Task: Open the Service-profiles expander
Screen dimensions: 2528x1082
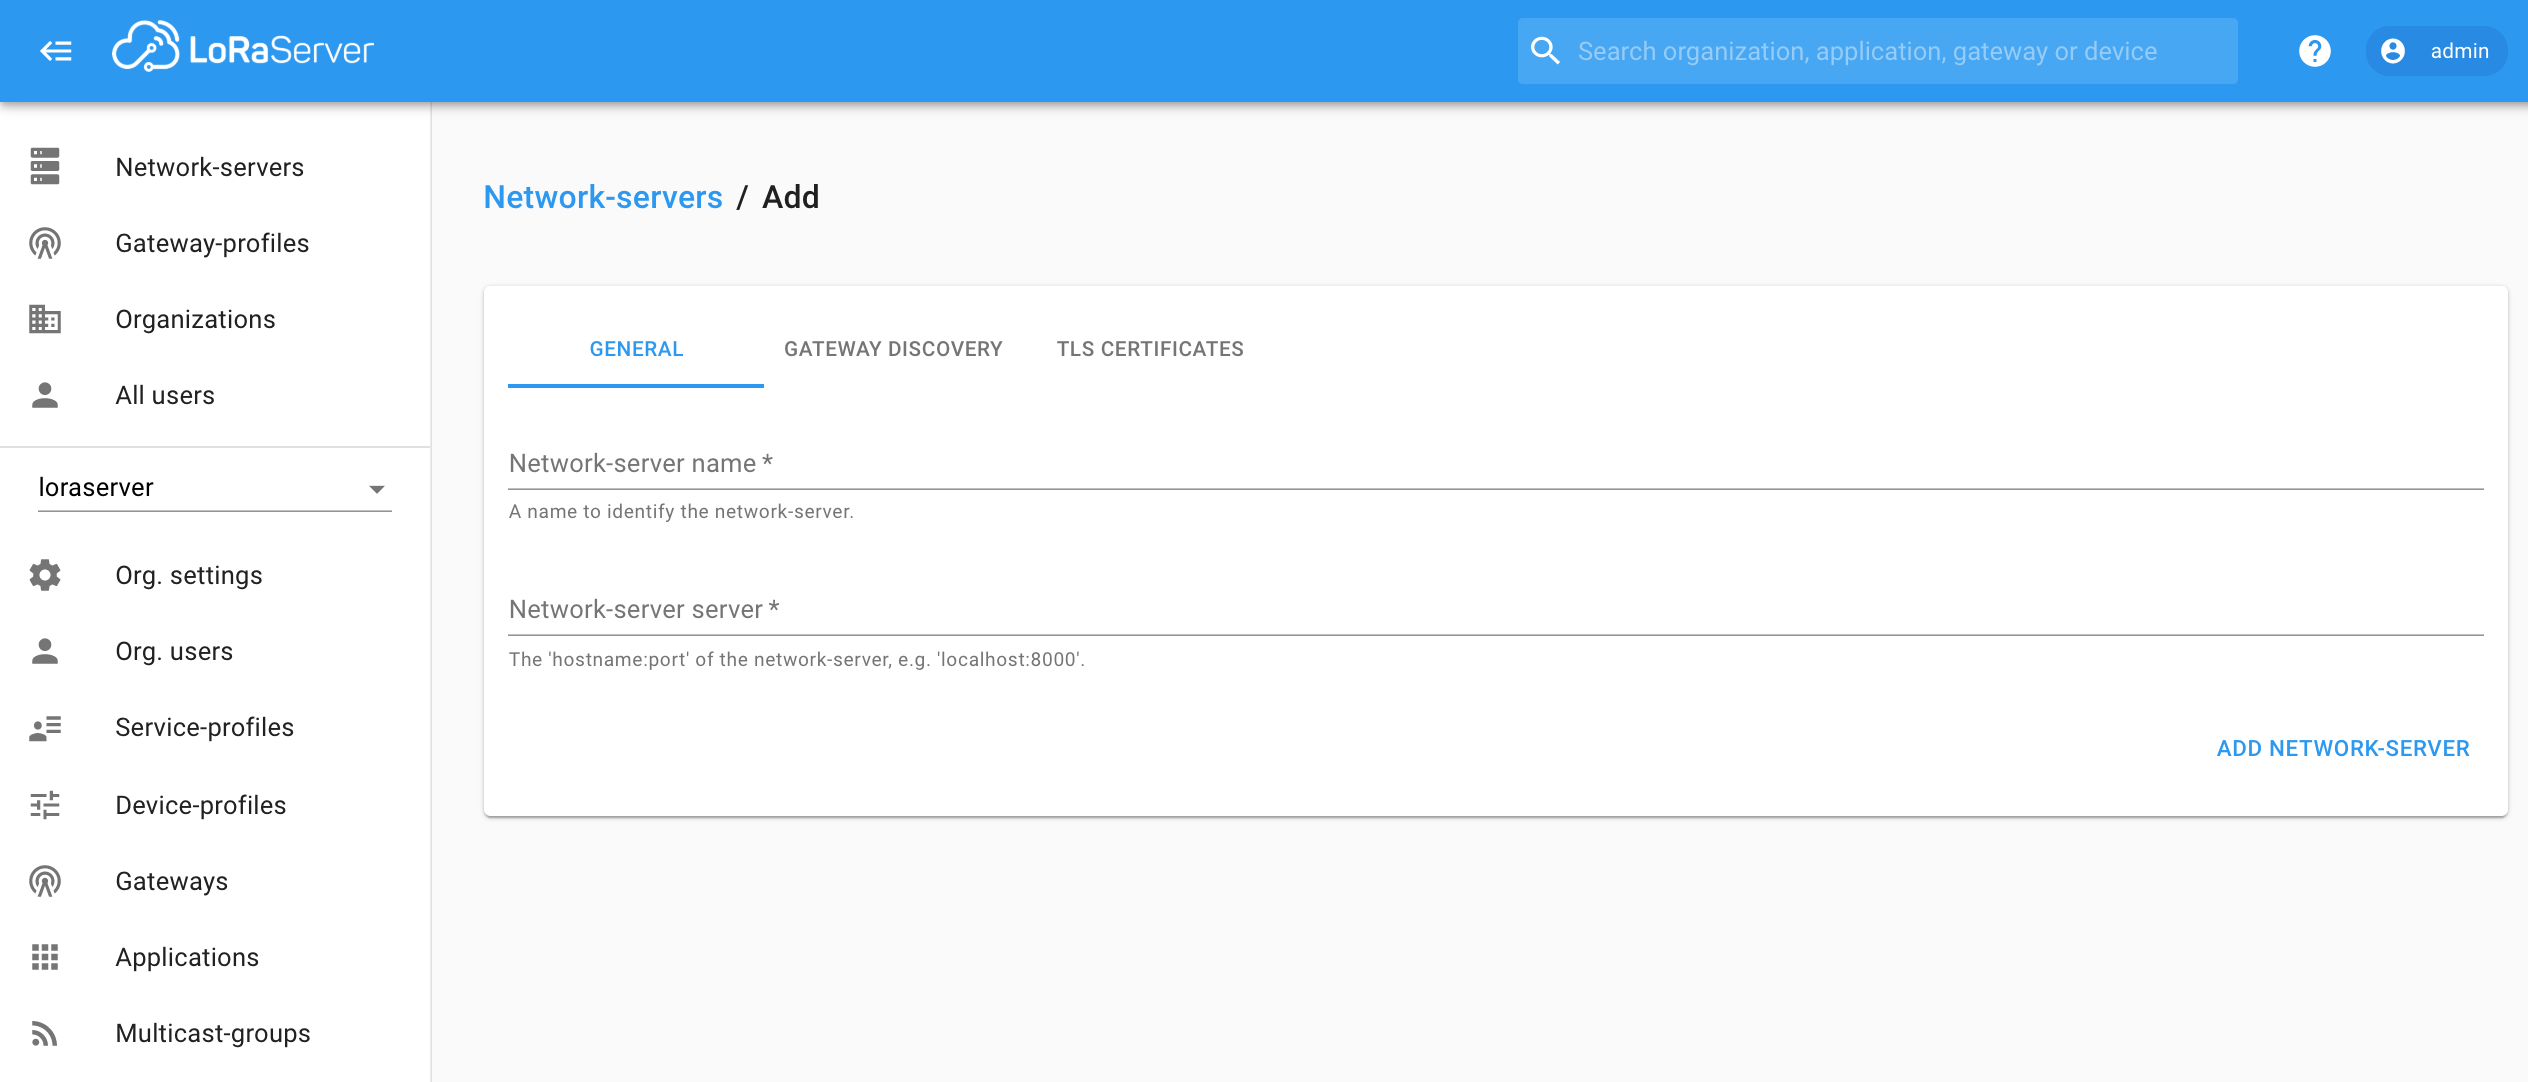Action: 205,729
